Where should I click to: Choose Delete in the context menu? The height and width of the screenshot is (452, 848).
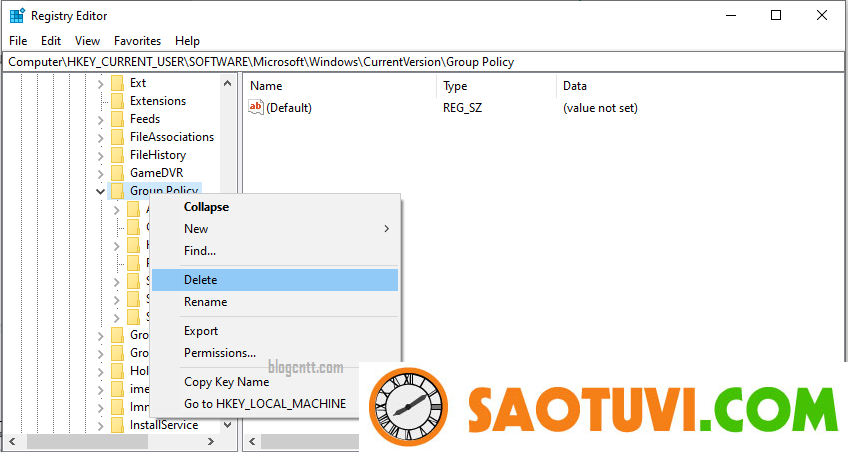[275, 280]
